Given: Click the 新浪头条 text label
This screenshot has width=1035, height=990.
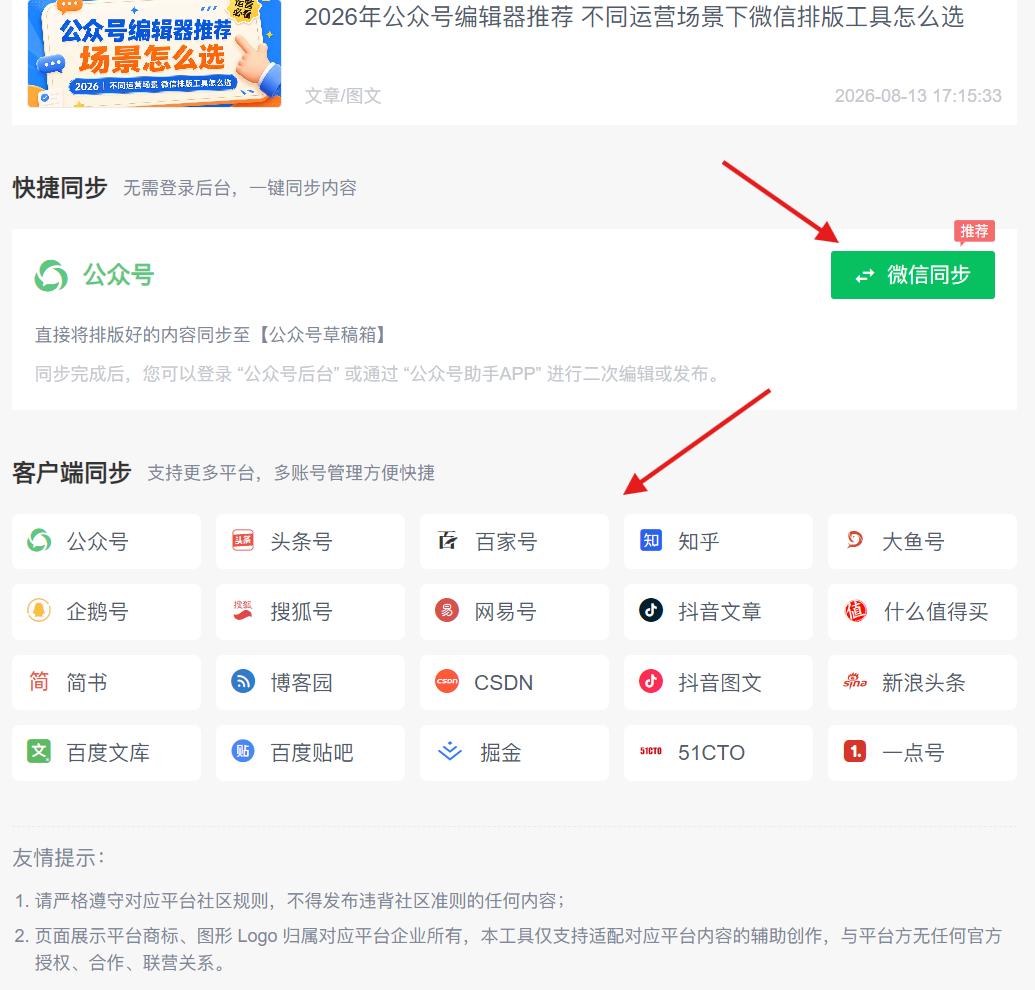Looking at the screenshot, I should 923,682.
